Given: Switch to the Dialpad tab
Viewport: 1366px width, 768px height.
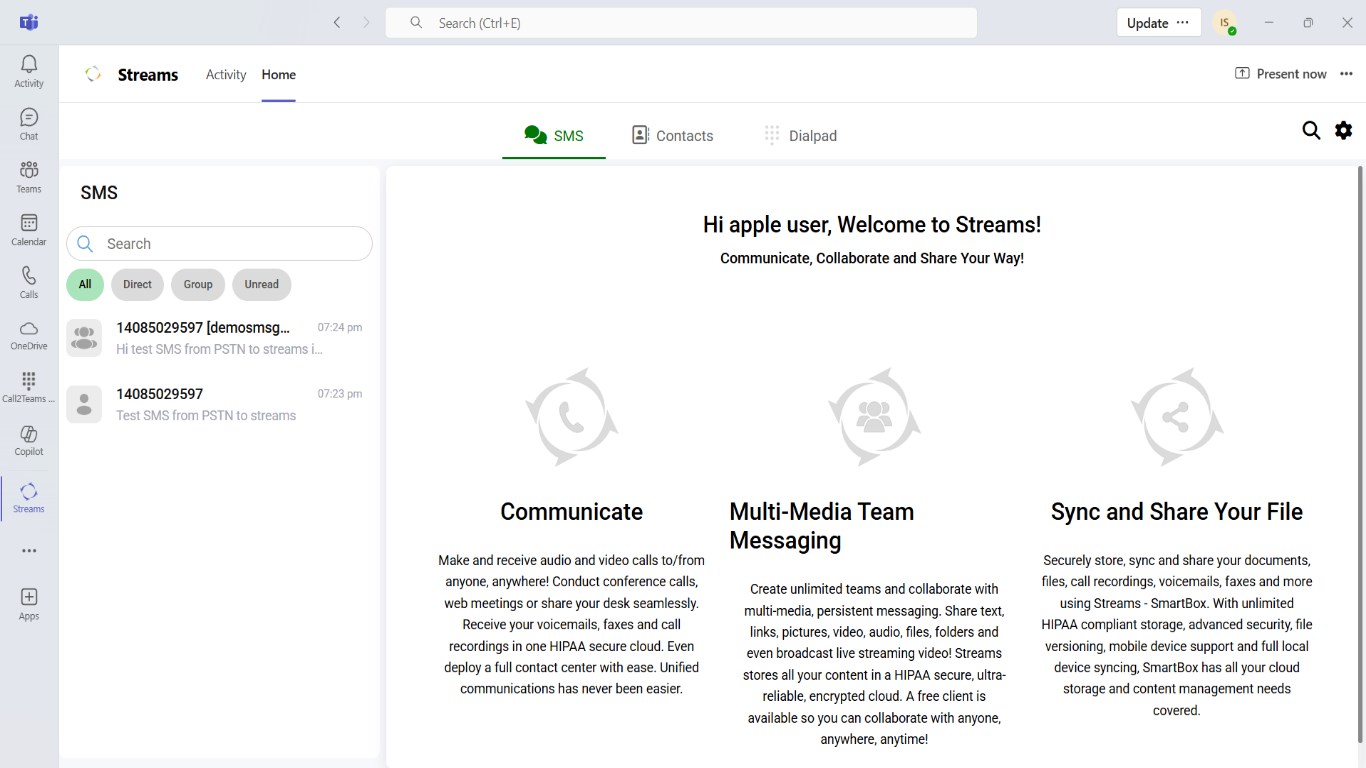Looking at the screenshot, I should pos(800,136).
